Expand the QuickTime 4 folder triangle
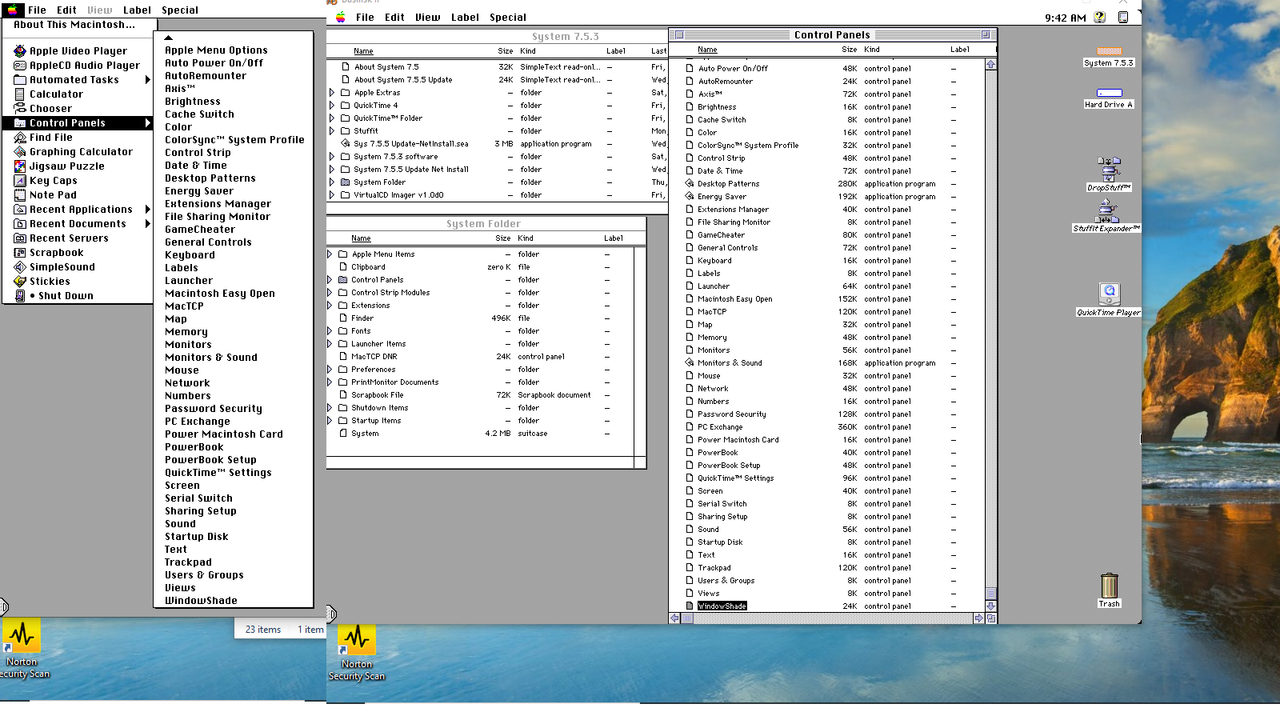Viewport: 1280px width, 720px height. [x=332, y=105]
